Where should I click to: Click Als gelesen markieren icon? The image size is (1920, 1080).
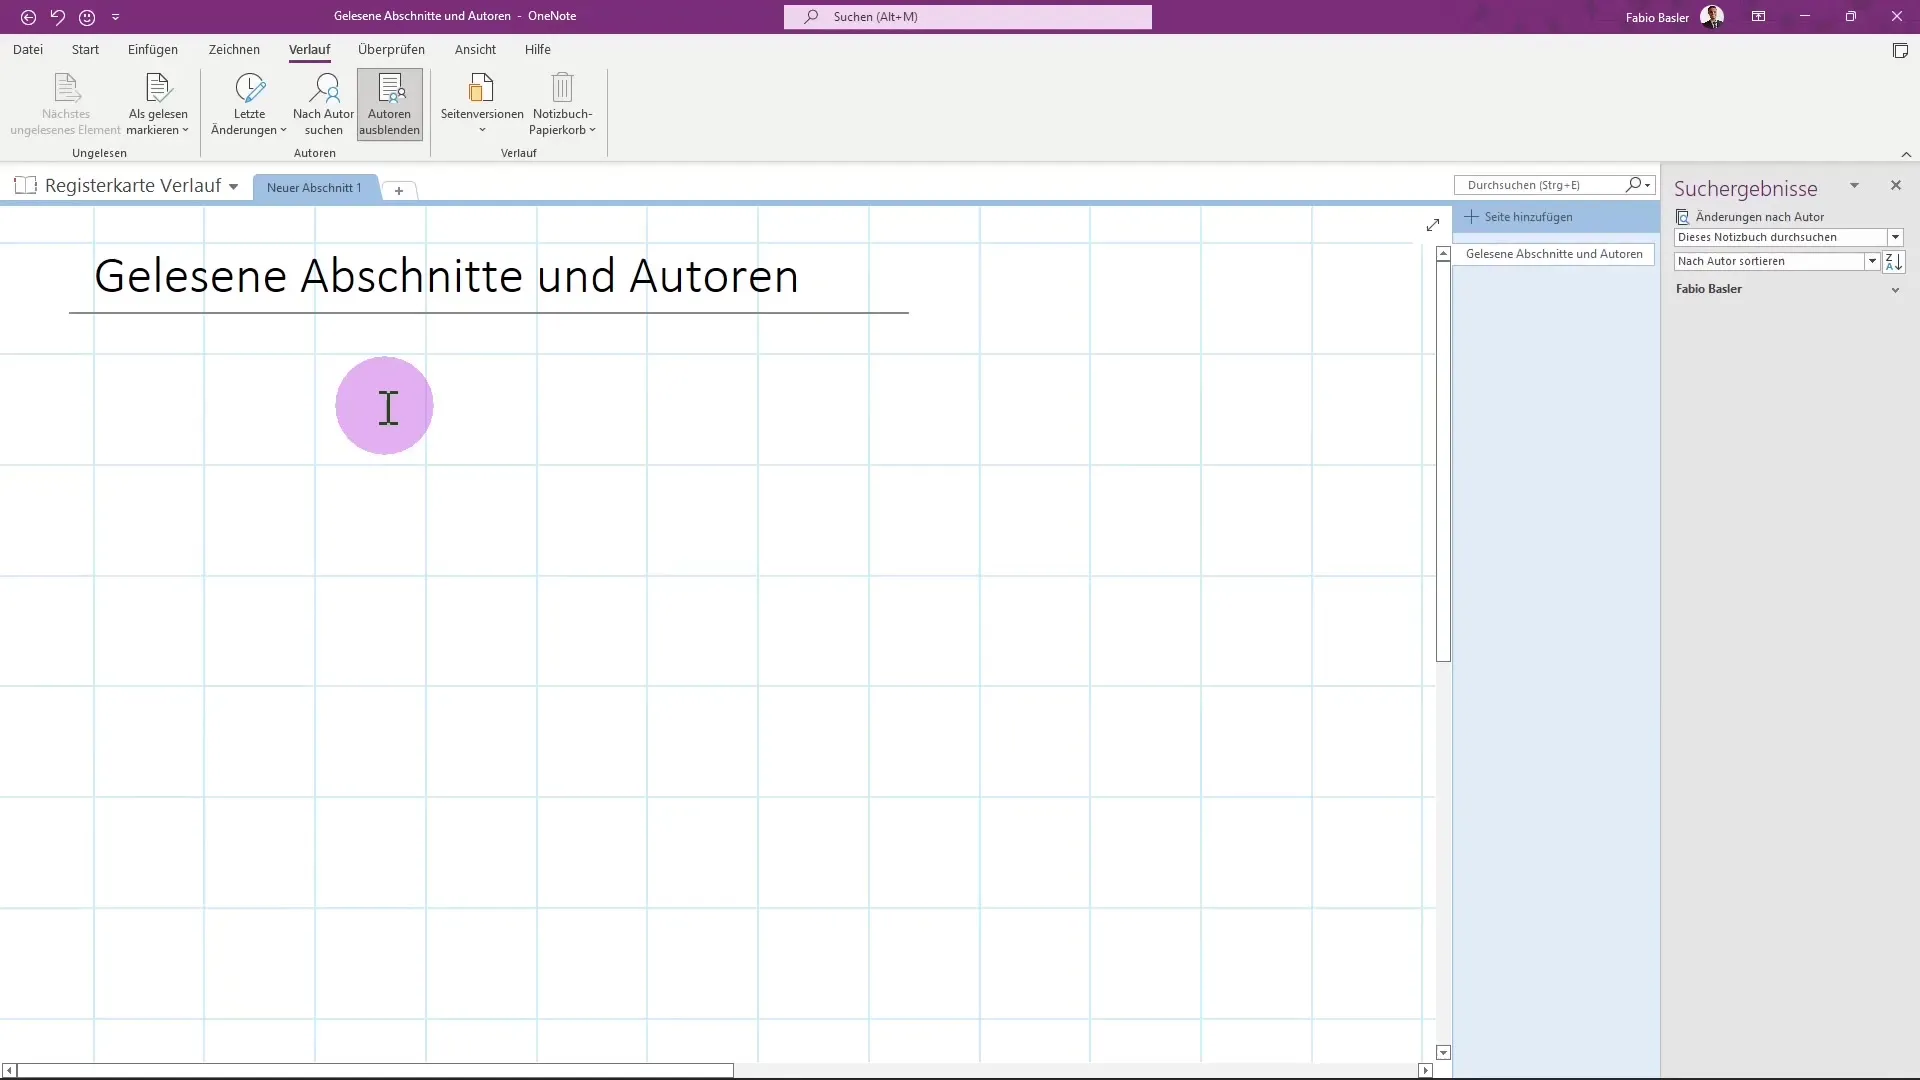tap(158, 88)
